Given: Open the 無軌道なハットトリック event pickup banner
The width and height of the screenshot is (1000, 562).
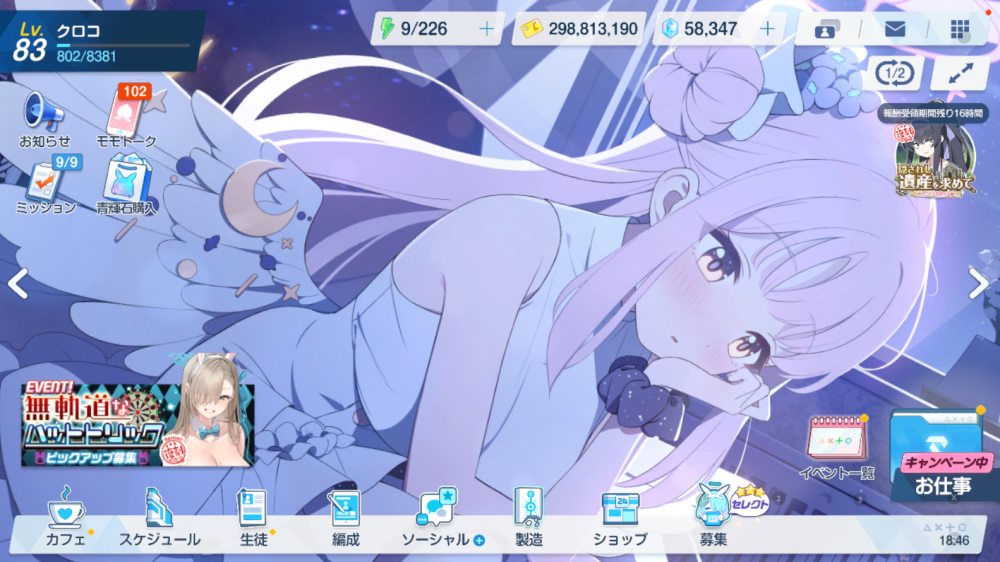Looking at the screenshot, I should (x=137, y=425).
